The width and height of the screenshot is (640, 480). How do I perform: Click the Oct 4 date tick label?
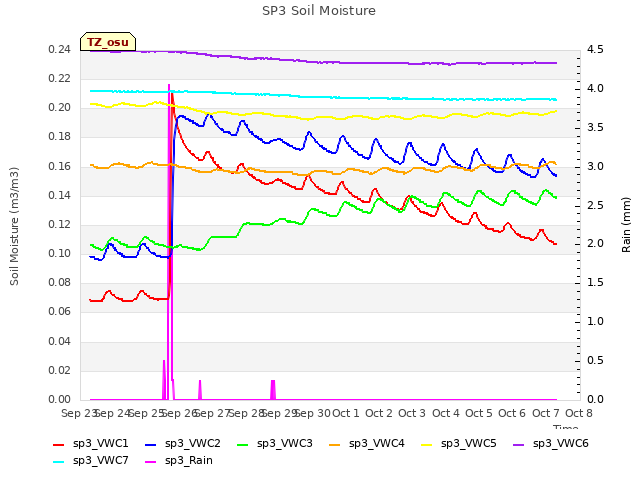click(x=446, y=413)
